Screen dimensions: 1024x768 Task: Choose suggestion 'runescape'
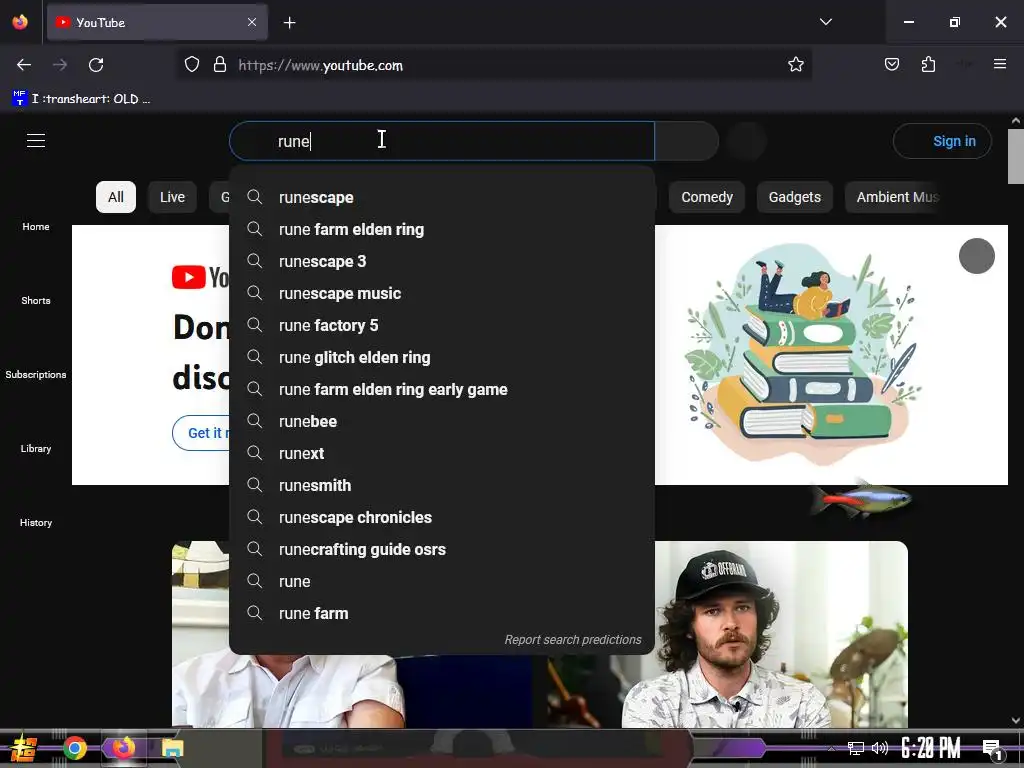442,197
